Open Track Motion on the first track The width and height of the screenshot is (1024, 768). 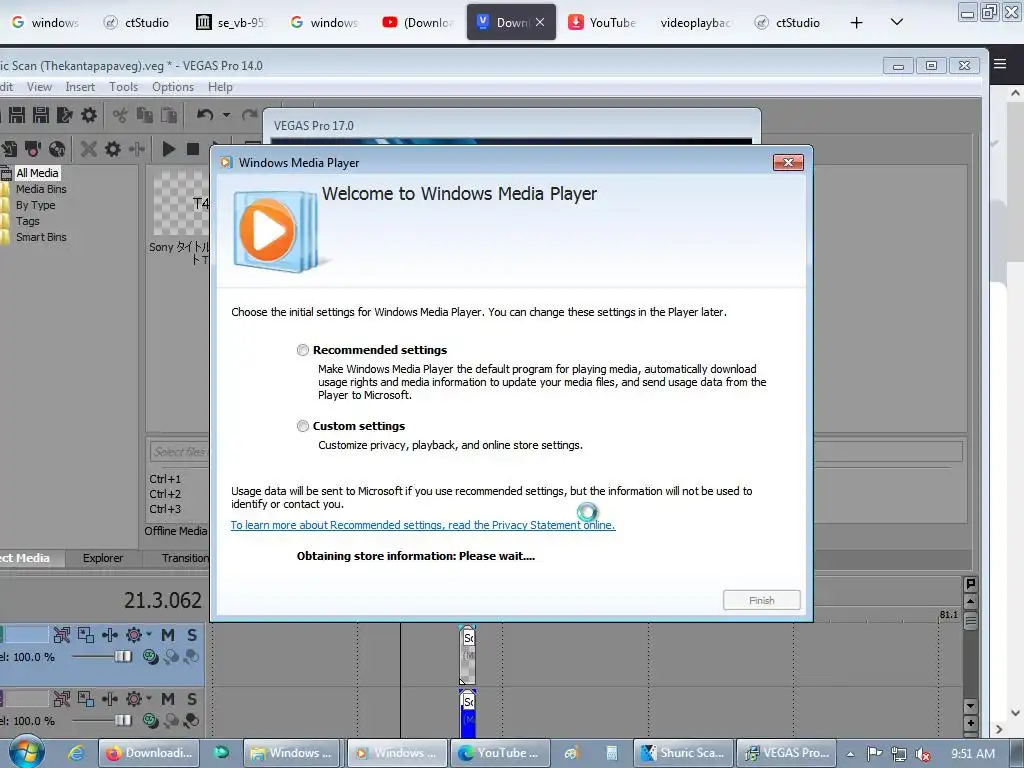point(86,635)
